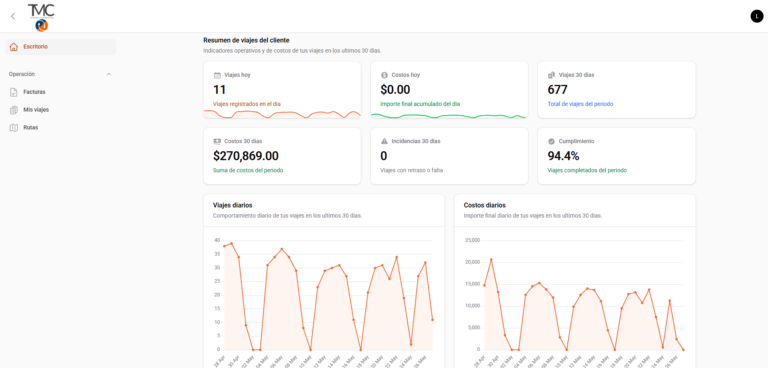Open the TMC logo home link
768x368 pixels.
pos(41,17)
